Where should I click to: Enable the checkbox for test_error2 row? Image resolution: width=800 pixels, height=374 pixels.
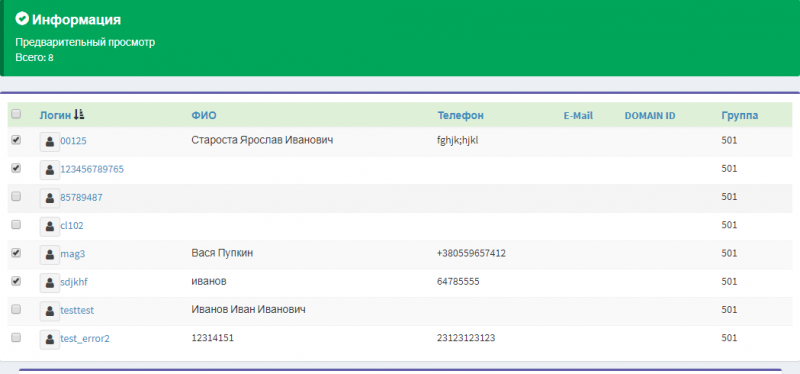point(16,337)
